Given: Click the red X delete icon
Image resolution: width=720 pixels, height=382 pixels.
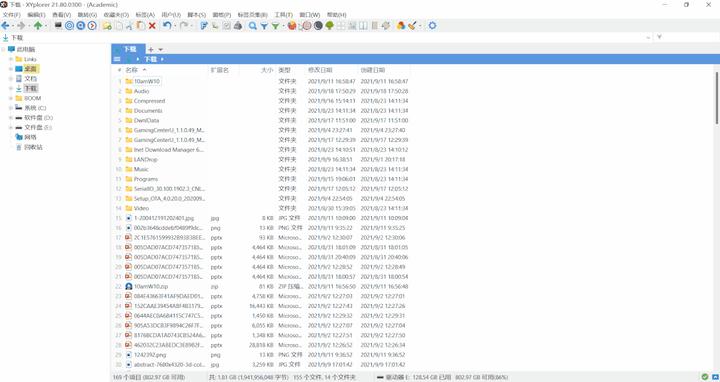Looking at the screenshot, I should (152, 26).
